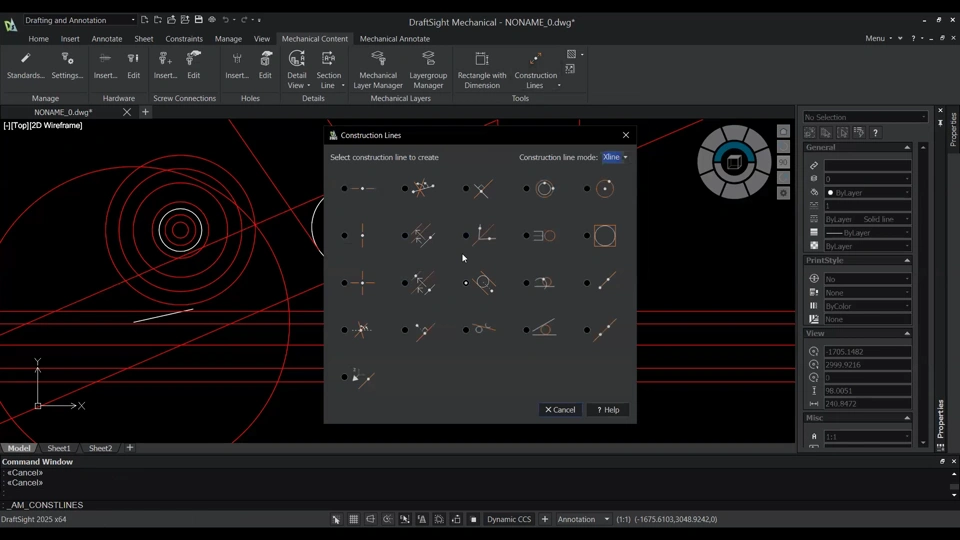Open line color ByLayer swatch dropdown
The image size is (960, 540).
click(x=868, y=192)
